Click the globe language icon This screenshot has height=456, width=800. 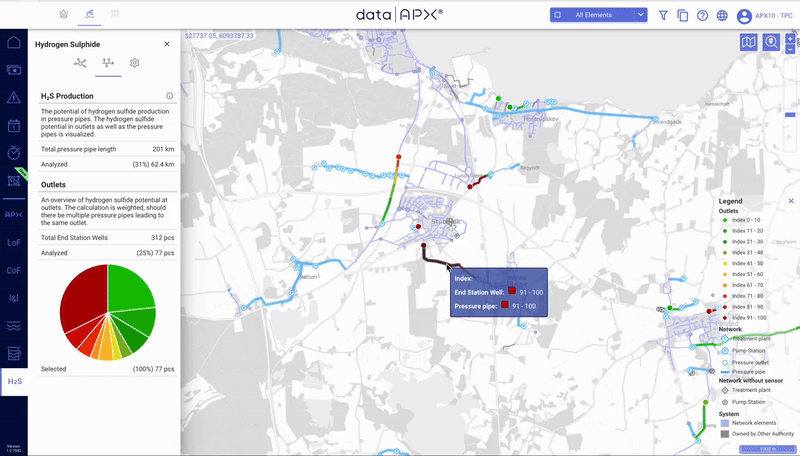tap(723, 15)
